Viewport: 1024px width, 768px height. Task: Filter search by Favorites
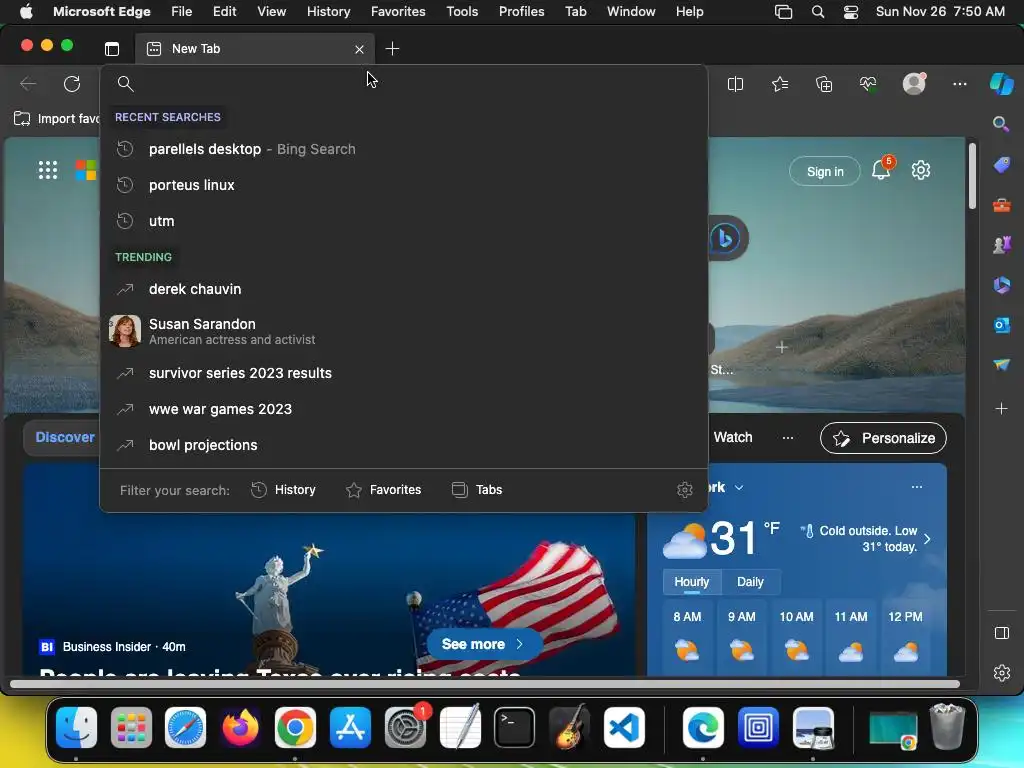383,490
